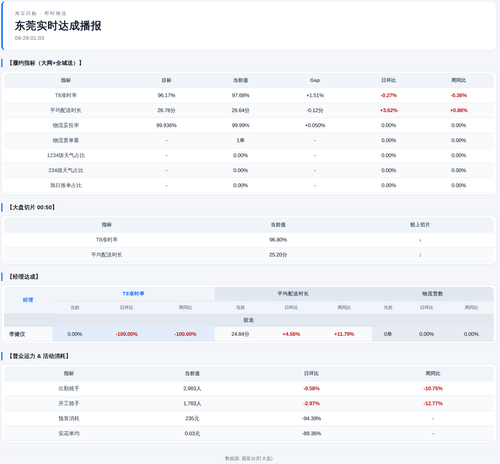Click red value +3.62%

click(x=389, y=110)
